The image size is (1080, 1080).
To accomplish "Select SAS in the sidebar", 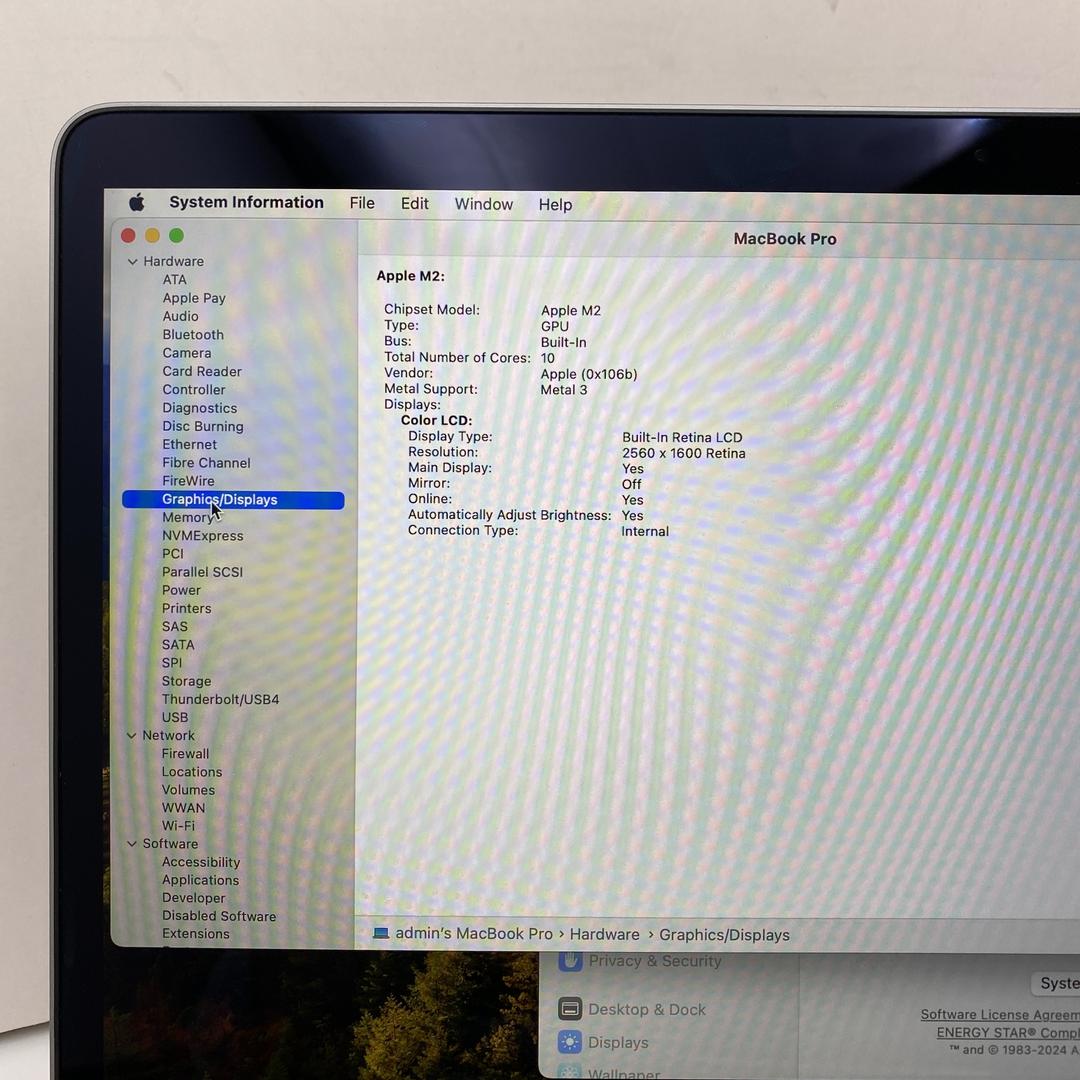I will [x=174, y=627].
